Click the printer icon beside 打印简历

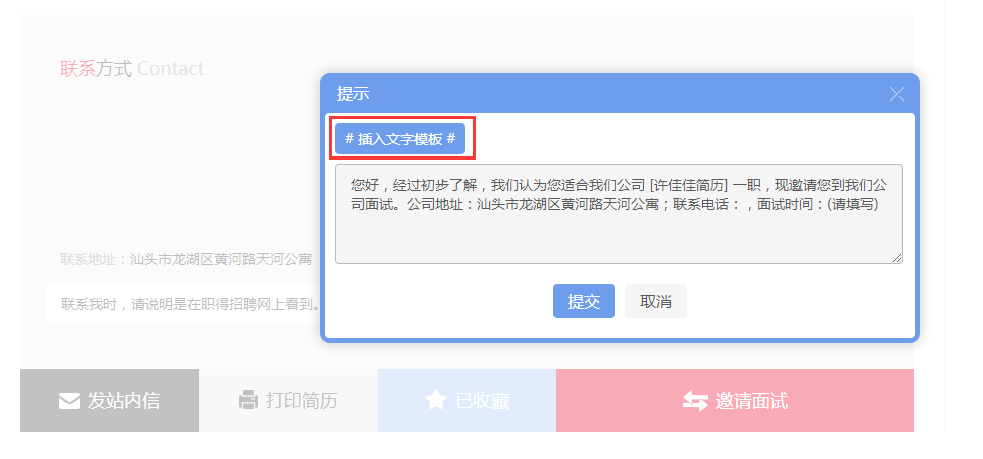click(248, 400)
